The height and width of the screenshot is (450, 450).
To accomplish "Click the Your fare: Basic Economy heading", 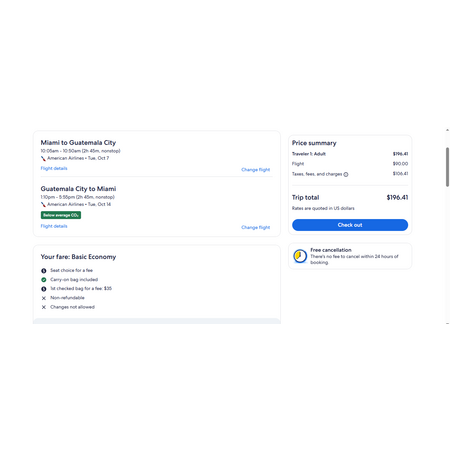I will [x=78, y=257].
